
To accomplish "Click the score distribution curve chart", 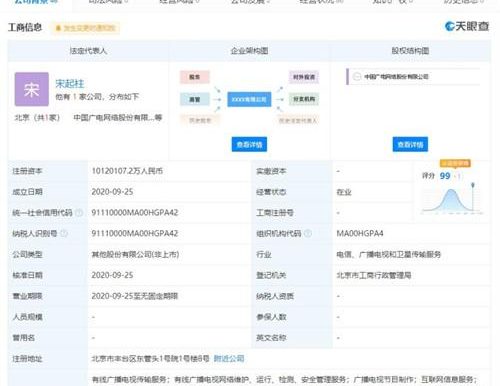I will 452,199.
